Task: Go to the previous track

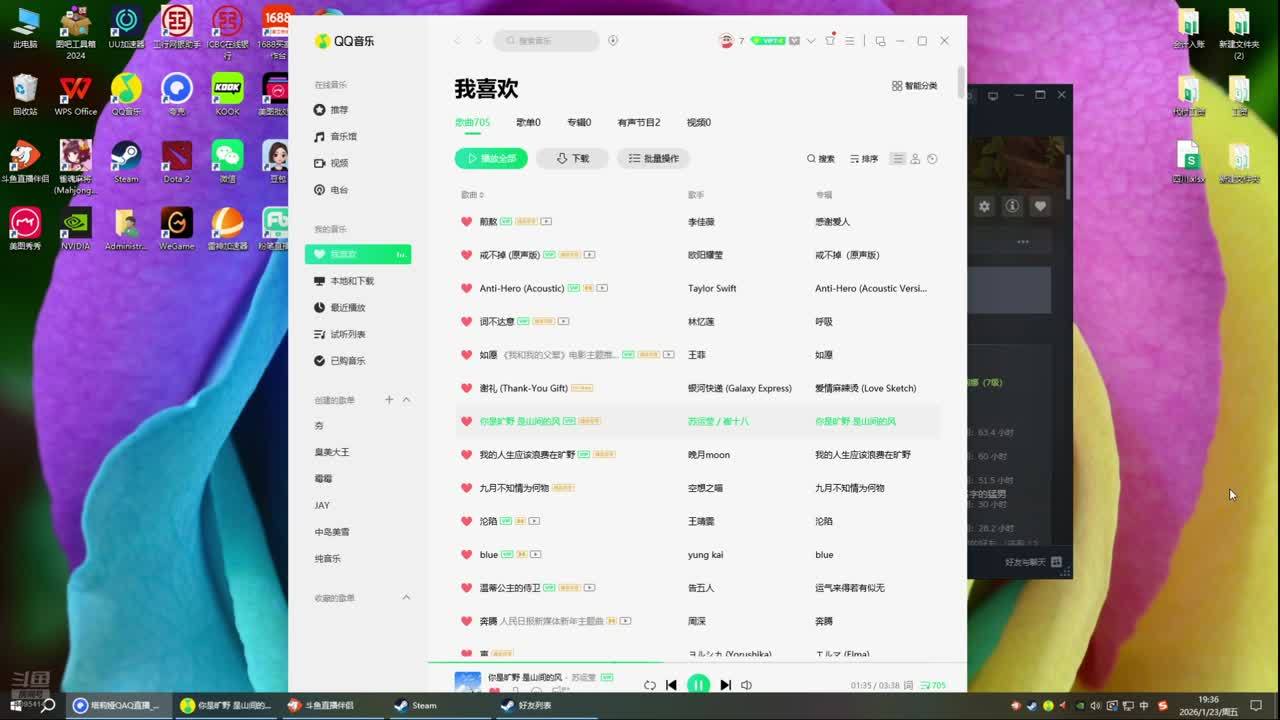Action: coord(671,685)
